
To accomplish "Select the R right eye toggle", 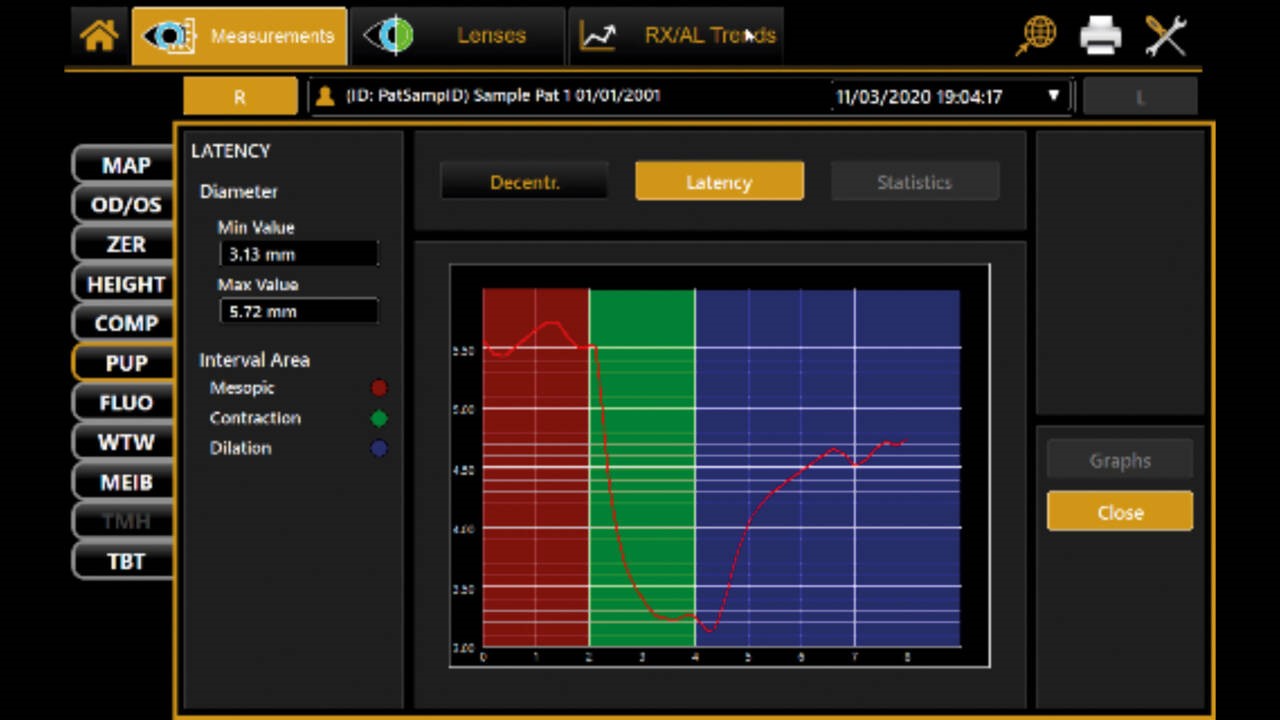I will point(240,97).
